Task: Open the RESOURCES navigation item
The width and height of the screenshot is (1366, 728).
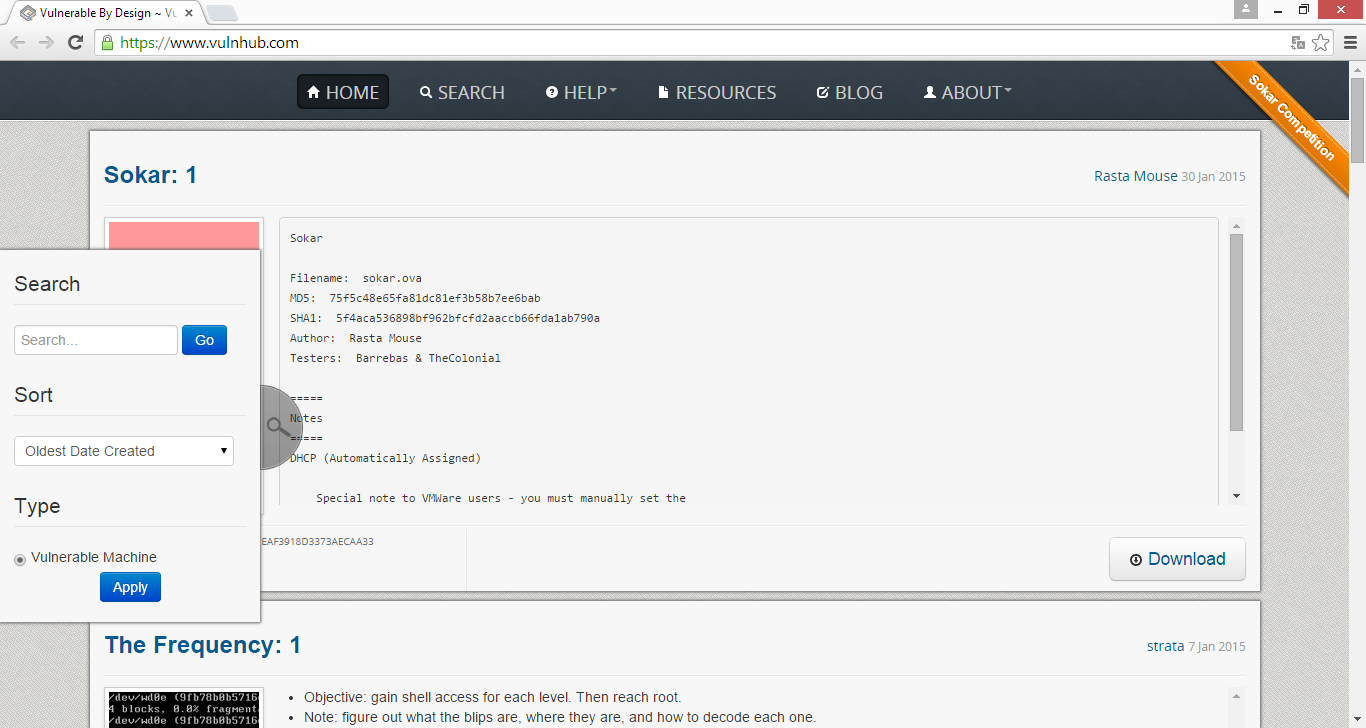Action: pos(717,92)
